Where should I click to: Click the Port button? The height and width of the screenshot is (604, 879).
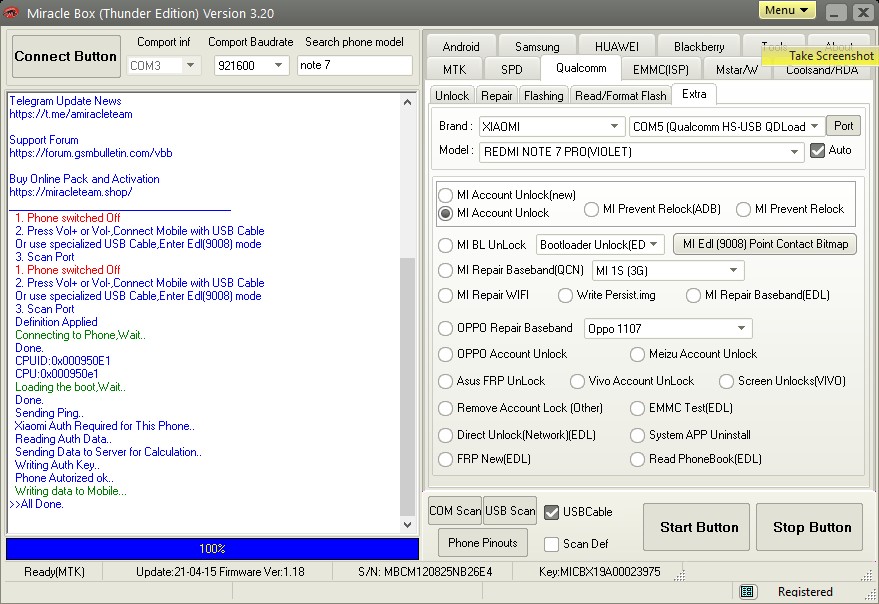click(843, 126)
